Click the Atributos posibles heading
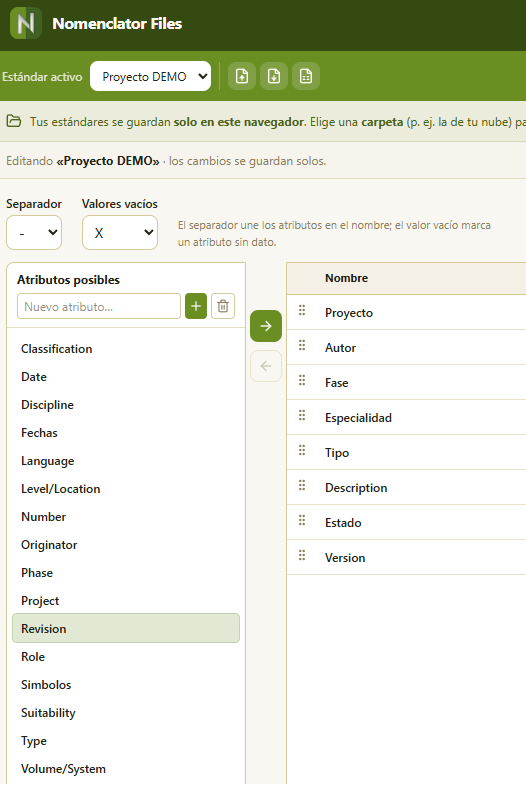The height and width of the screenshot is (785, 526). click(x=69, y=280)
